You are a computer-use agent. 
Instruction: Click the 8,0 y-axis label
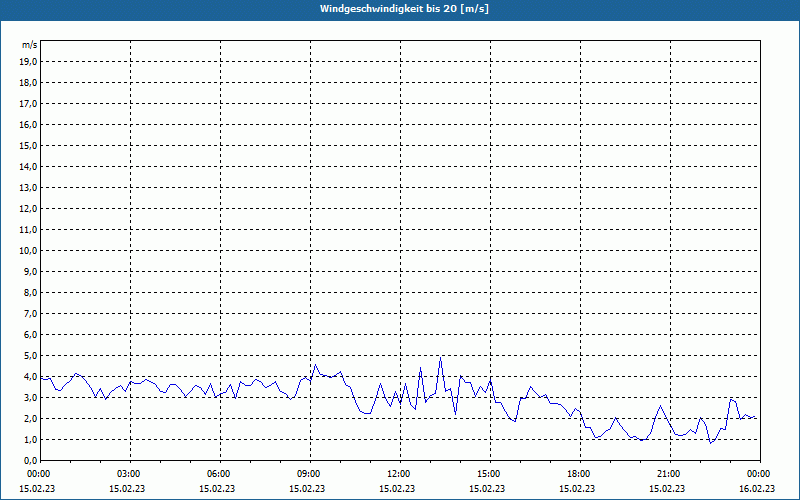coord(30,292)
